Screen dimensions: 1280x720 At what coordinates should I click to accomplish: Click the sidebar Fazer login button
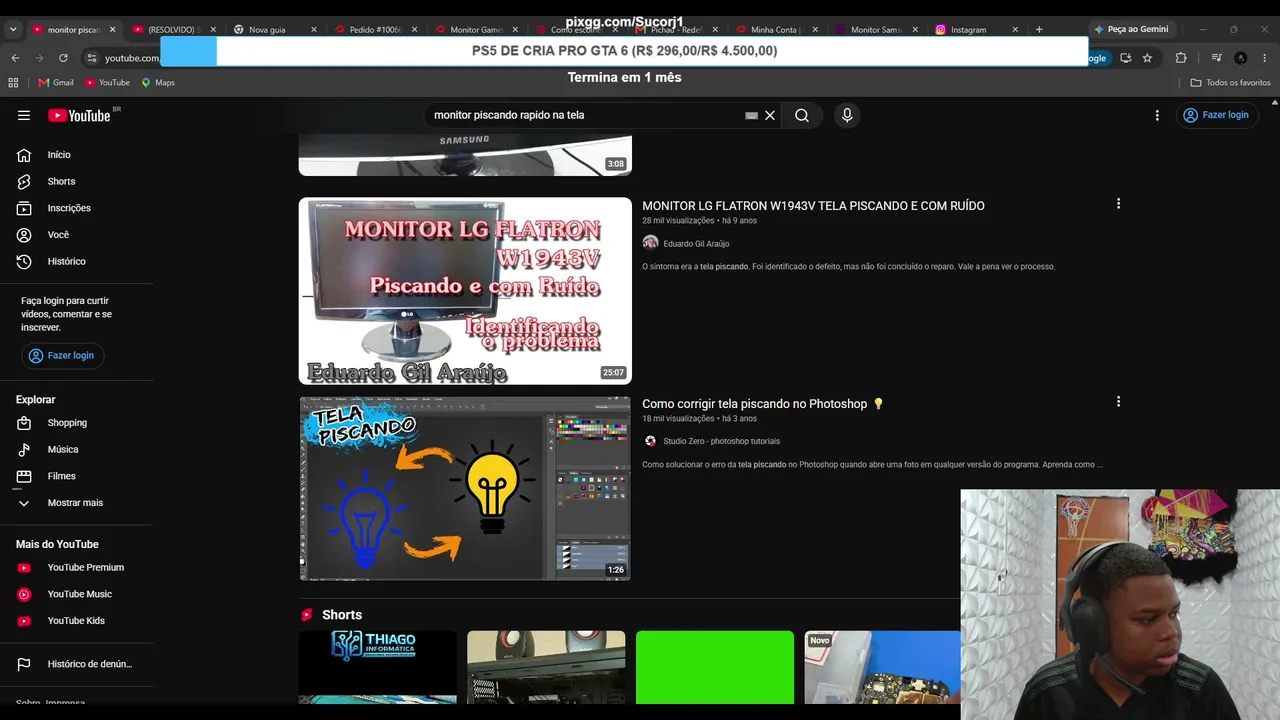tap(62, 355)
